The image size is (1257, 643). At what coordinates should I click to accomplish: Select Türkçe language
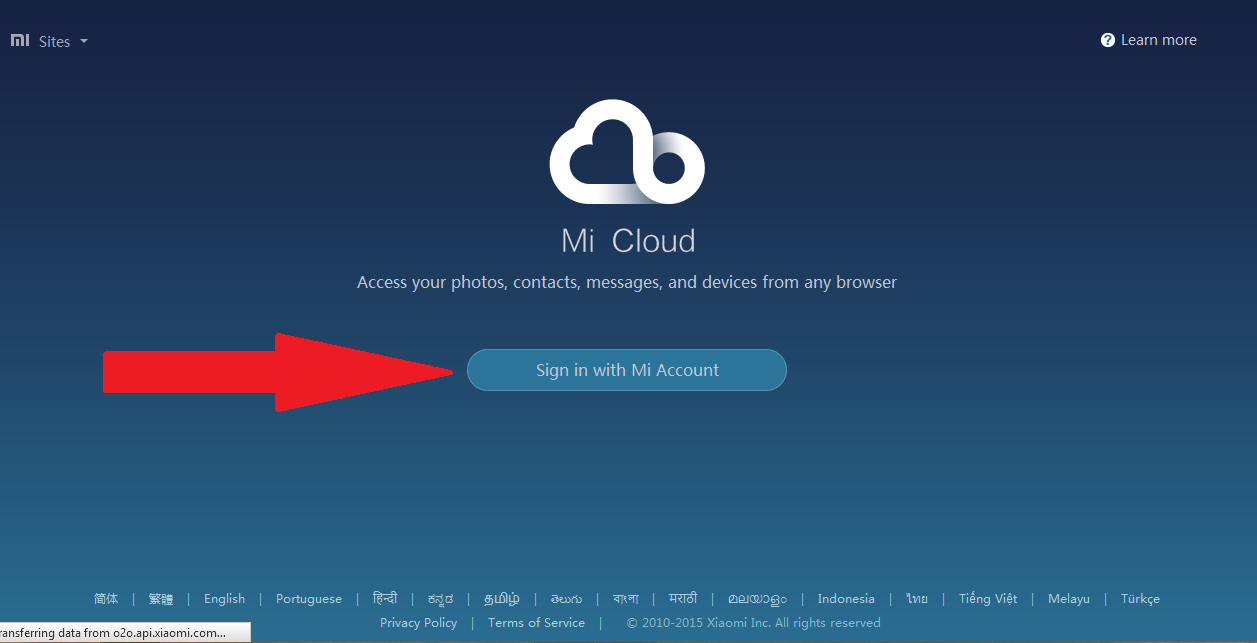[x=1140, y=598]
